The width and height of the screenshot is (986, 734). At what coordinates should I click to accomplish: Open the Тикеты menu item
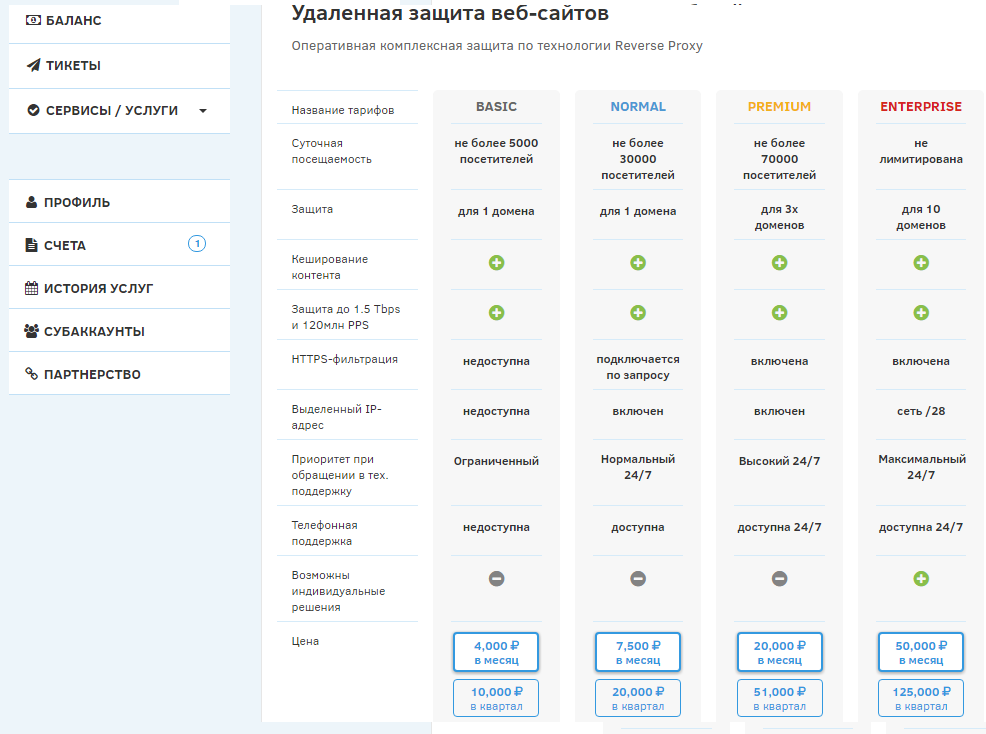pos(73,66)
